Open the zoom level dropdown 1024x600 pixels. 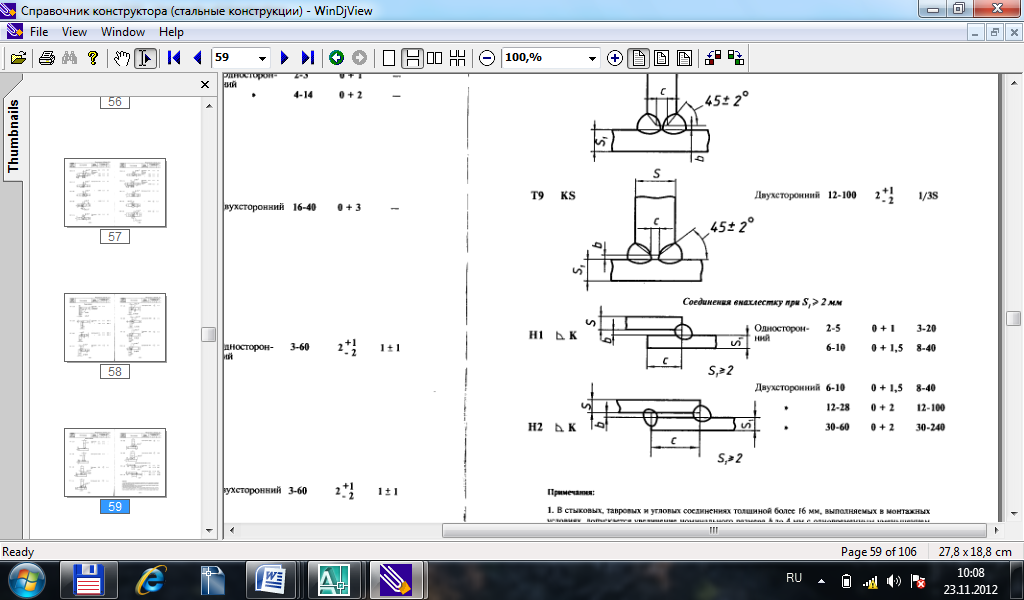(x=592, y=58)
